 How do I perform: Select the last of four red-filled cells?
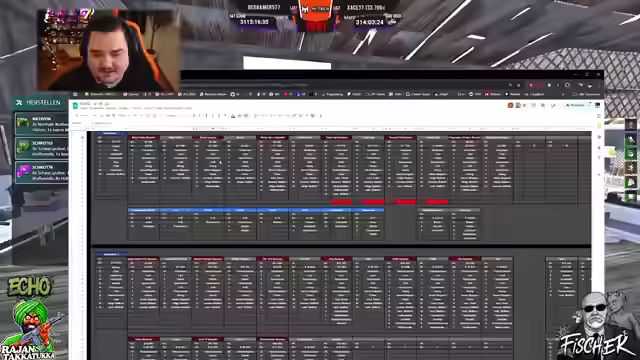tap(437, 202)
